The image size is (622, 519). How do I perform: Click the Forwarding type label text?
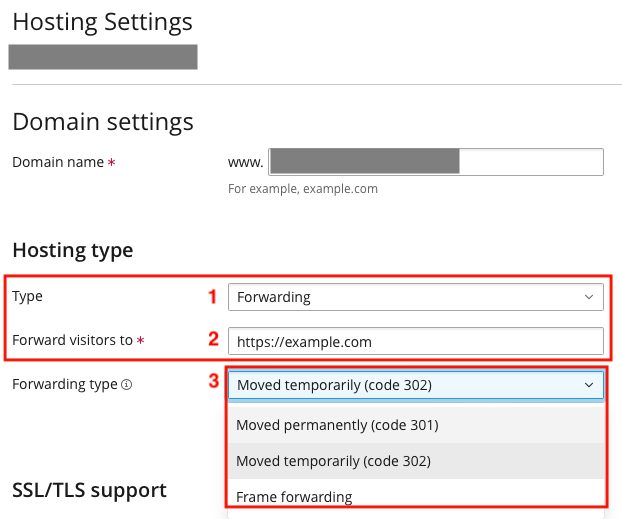click(64, 385)
